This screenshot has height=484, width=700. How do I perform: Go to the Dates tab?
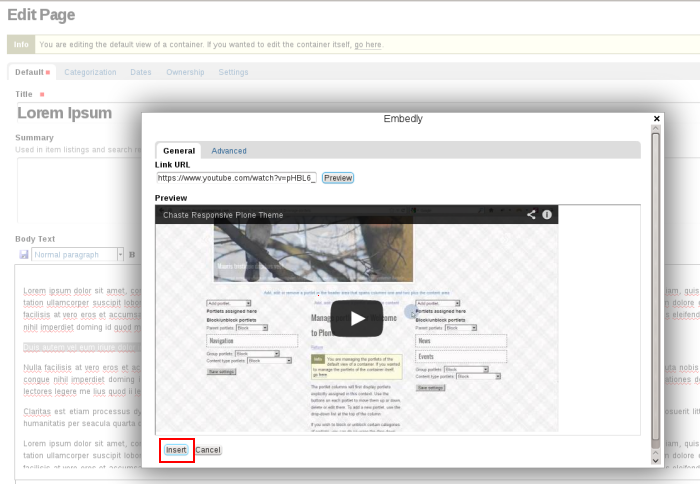coord(141,72)
